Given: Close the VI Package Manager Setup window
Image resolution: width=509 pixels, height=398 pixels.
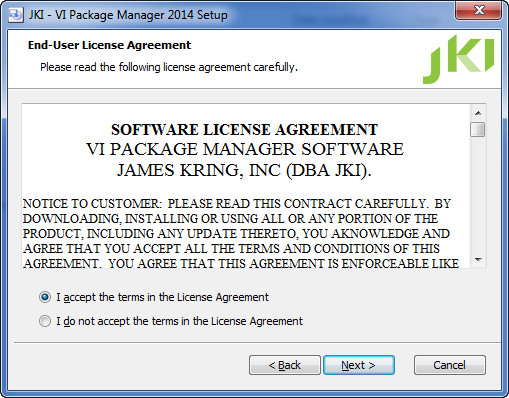Looking at the screenshot, I should (x=478, y=10).
